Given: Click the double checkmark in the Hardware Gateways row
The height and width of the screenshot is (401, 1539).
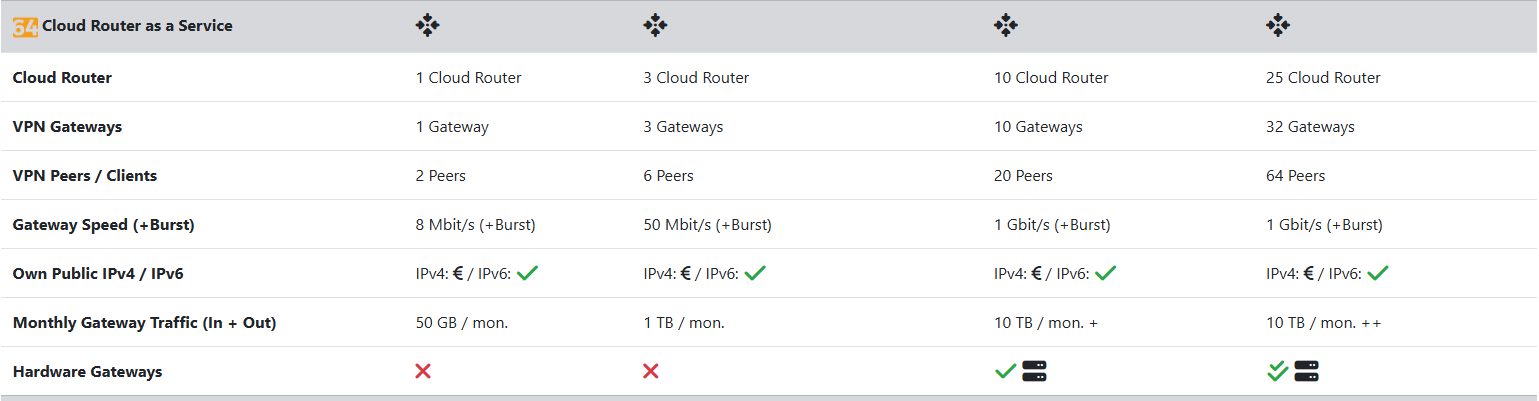Looking at the screenshot, I should (x=1277, y=371).
